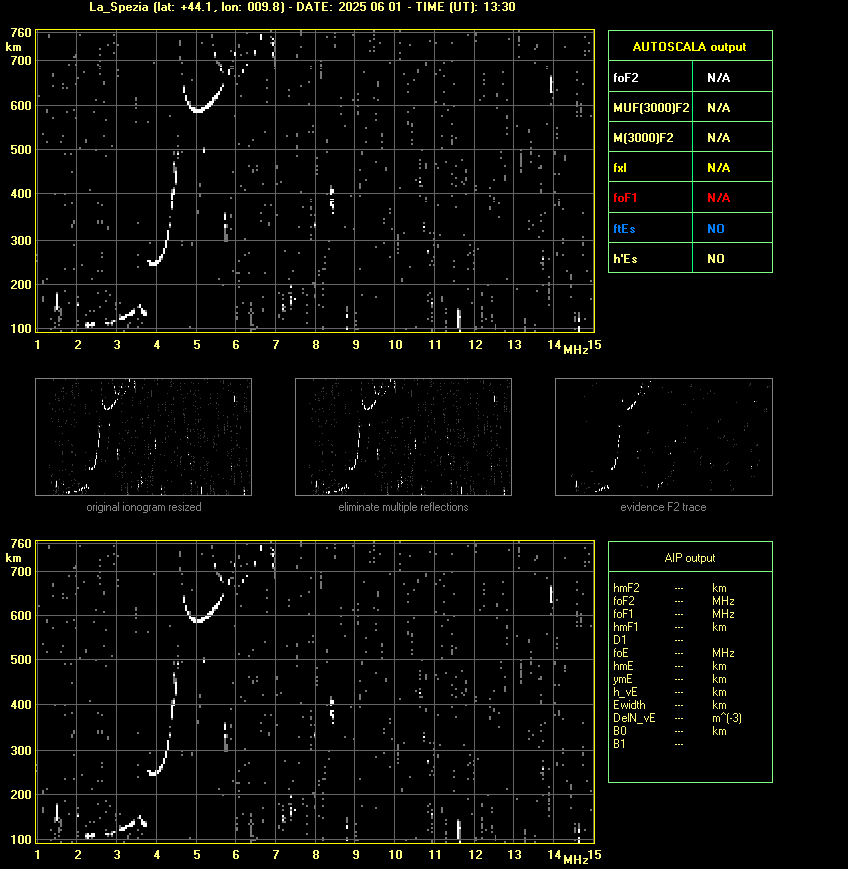Click the m^(-3) unit beside DelN_vE
The width and height of the screenshot is (848, 869).
[727, 718]
